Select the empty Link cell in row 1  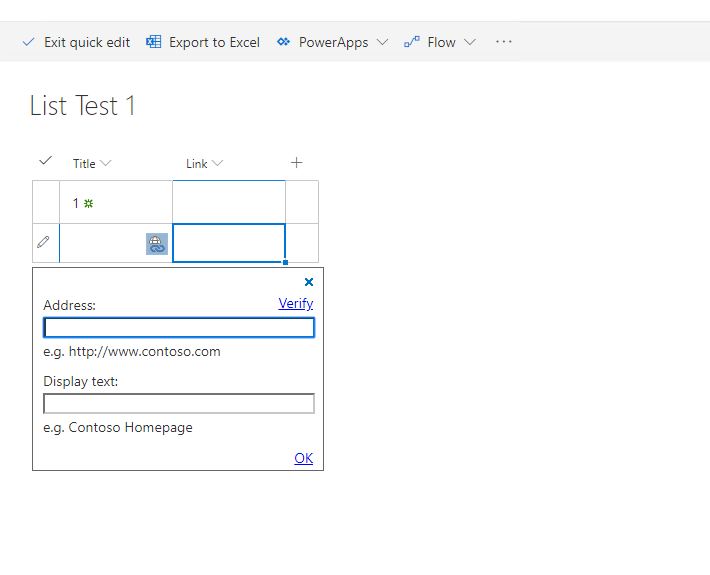[229, 202]
